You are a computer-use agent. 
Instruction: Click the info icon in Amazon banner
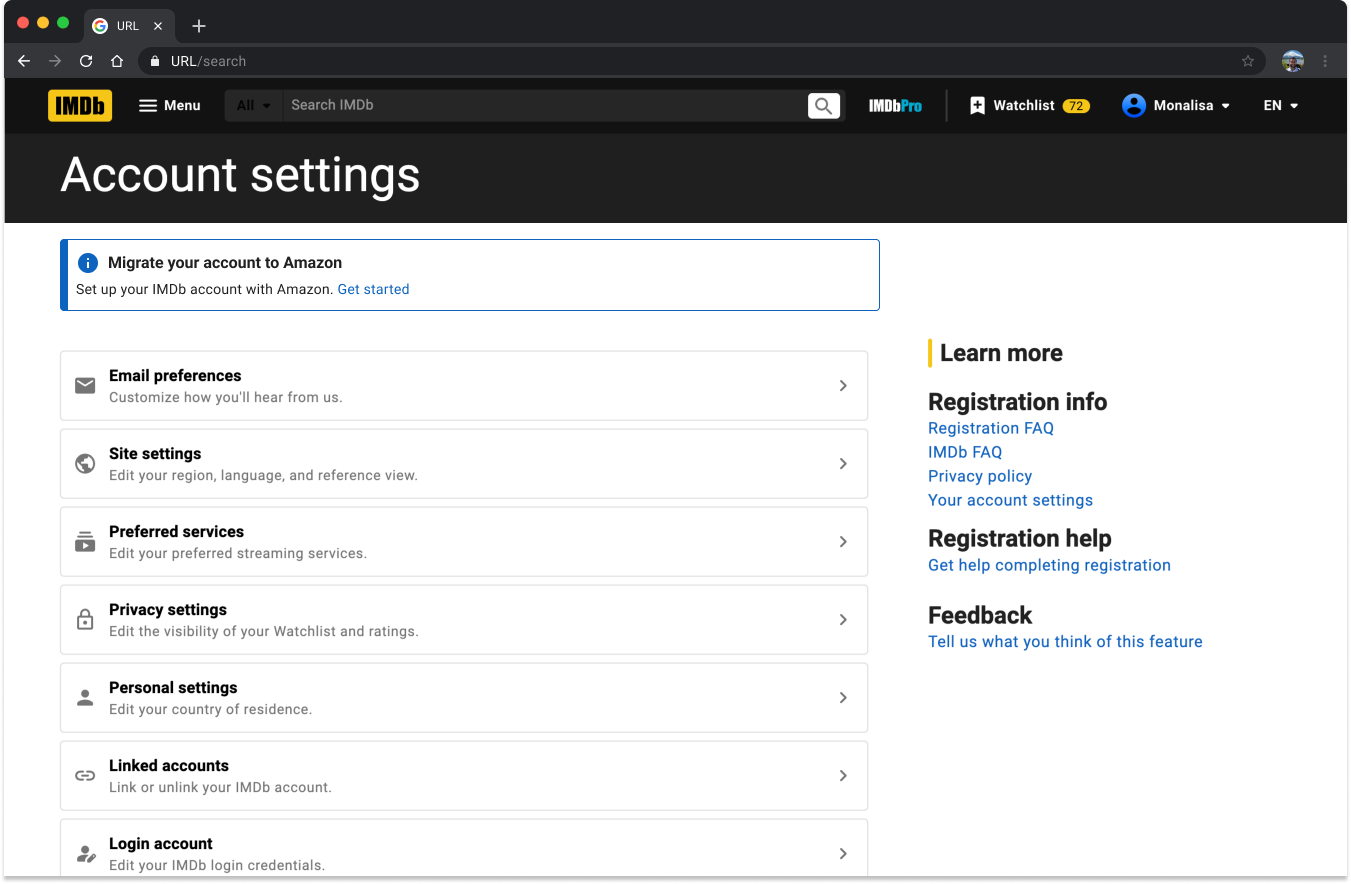point(88,263)
